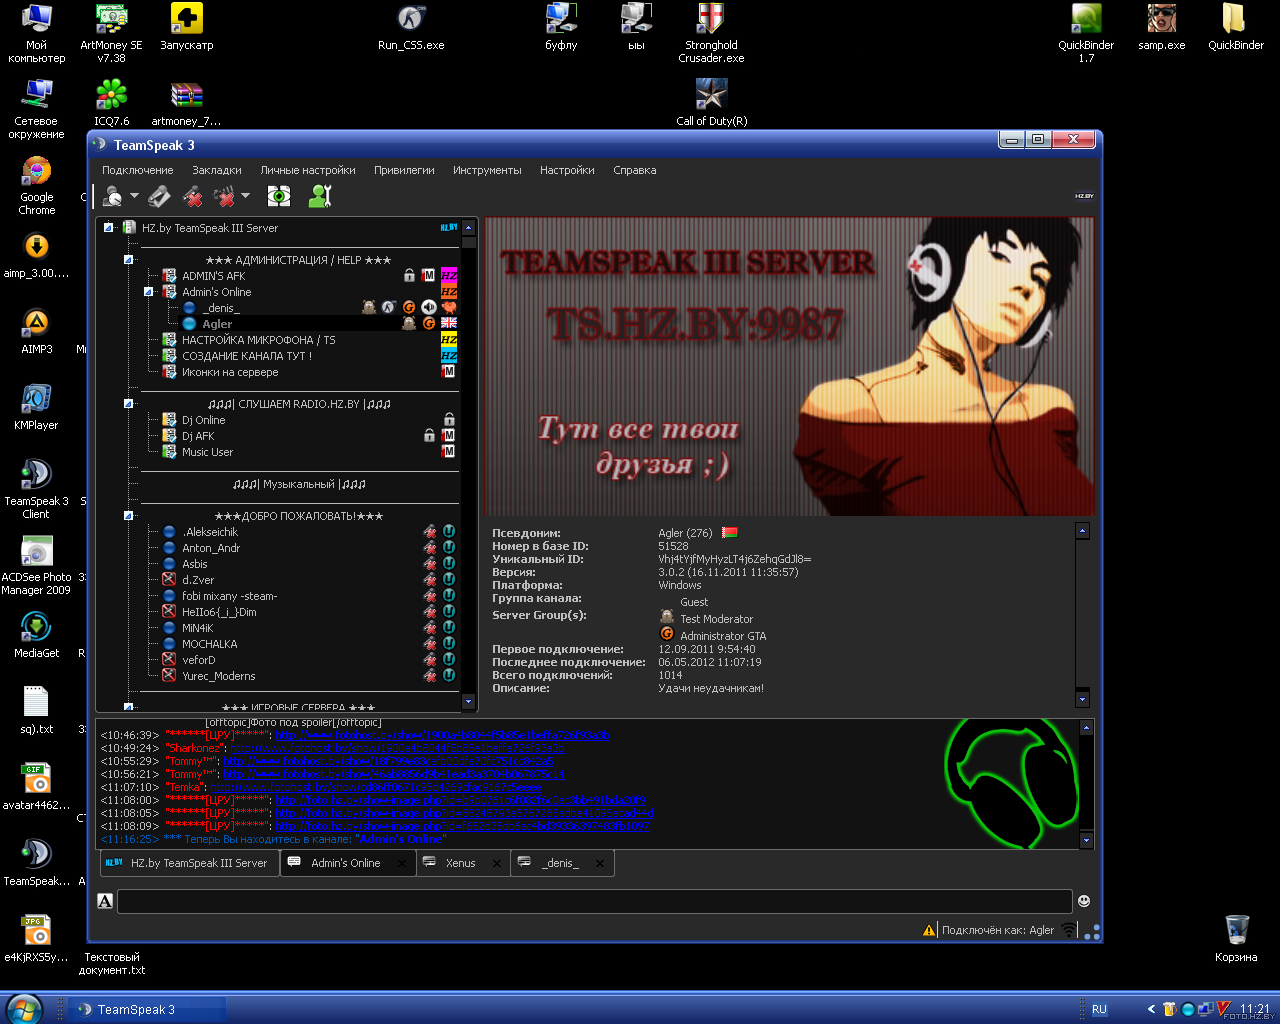Mute speakers using the toolbar icon

[x=225, y=196]
